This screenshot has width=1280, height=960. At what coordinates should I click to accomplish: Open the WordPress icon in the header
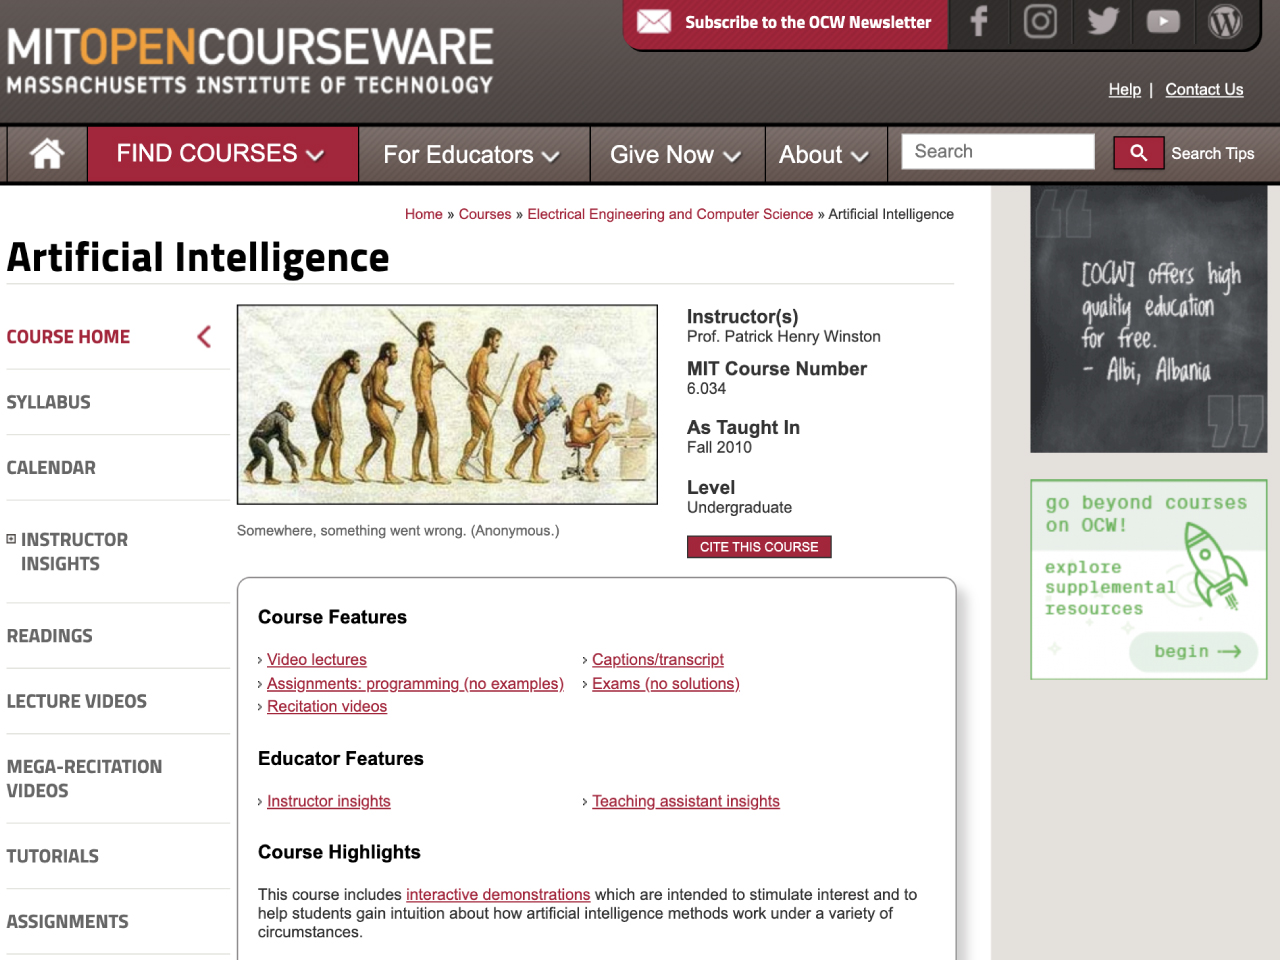pos(1225,21)
